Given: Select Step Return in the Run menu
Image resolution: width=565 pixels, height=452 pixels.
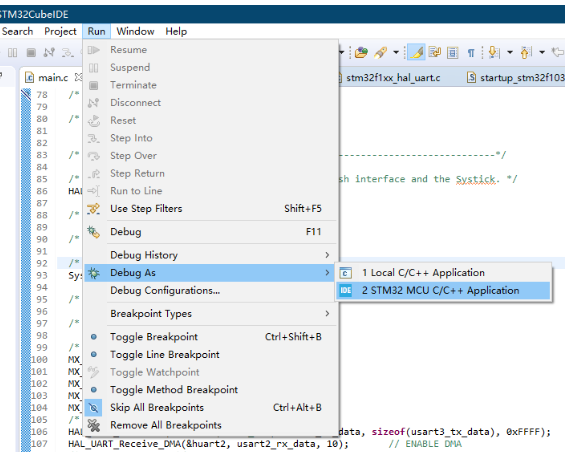Looking at the screenshot, I should [x=210, y=173].
